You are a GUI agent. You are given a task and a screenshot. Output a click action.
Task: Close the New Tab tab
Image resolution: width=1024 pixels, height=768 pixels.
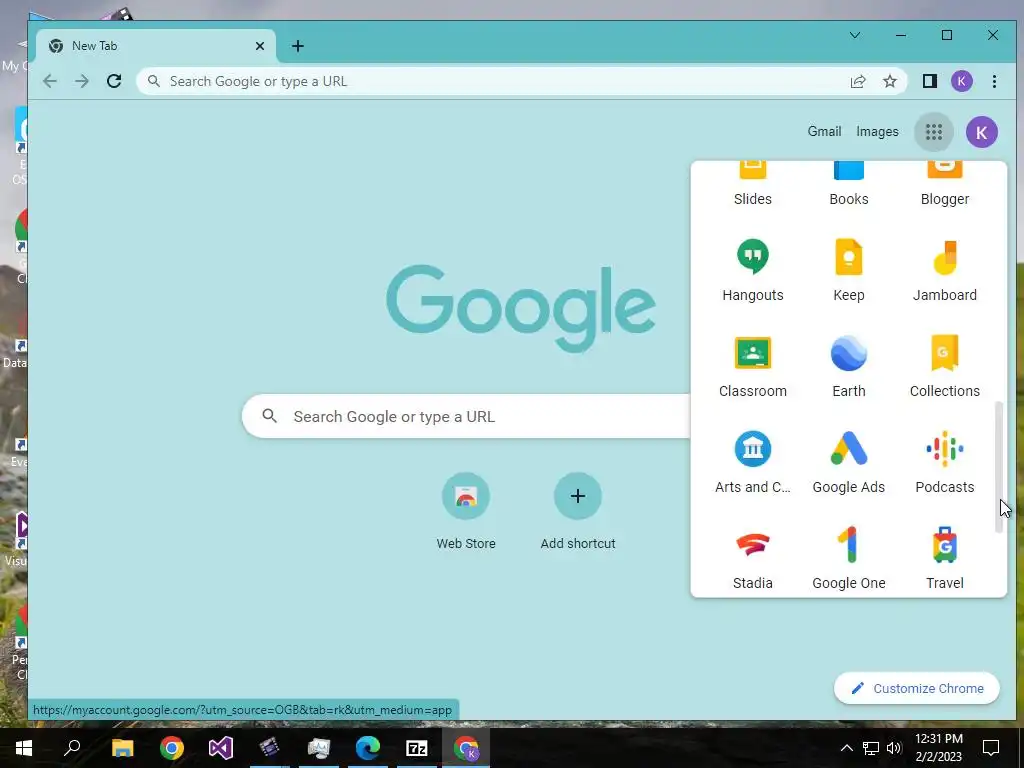260,46
